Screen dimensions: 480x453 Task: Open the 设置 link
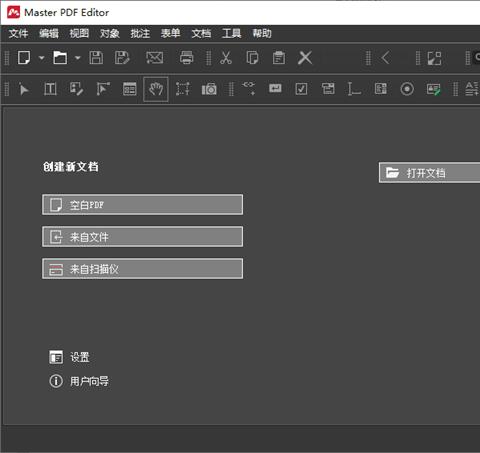pyautogui.click(x=69, y=357)
